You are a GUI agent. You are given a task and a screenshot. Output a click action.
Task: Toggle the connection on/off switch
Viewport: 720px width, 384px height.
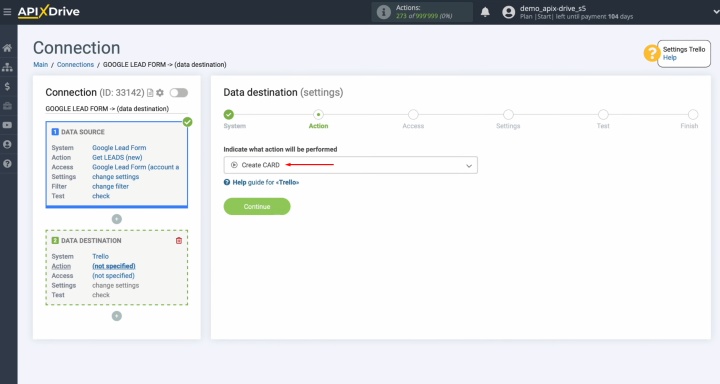pyautogui.click(x=179, y=93)
